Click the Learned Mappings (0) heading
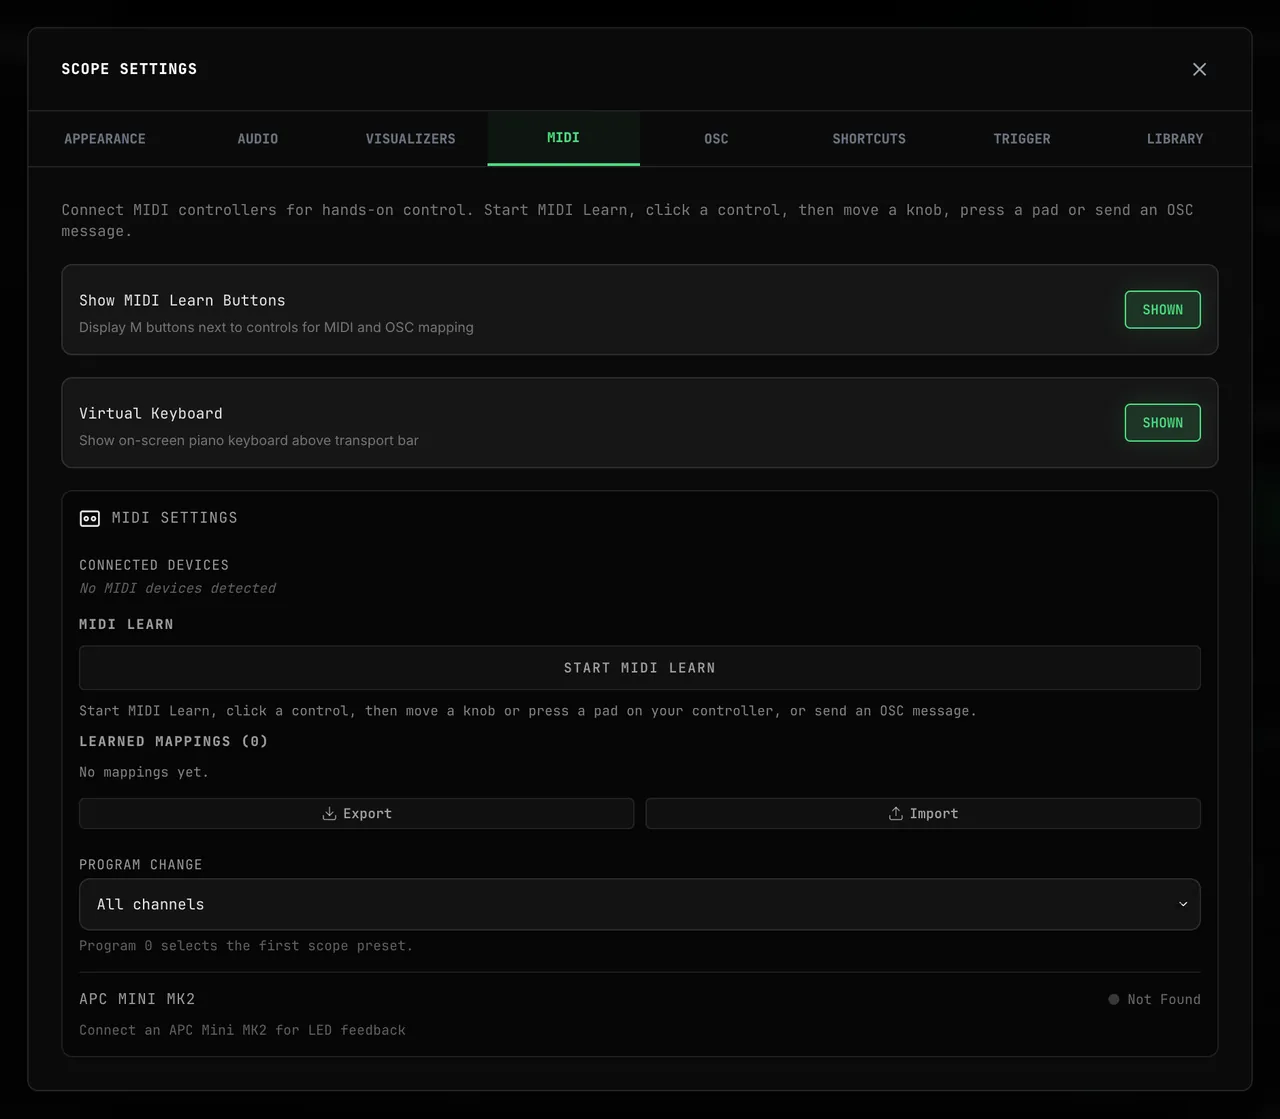The width and height of the screenshot is (1280, 1119). (174, 741)
